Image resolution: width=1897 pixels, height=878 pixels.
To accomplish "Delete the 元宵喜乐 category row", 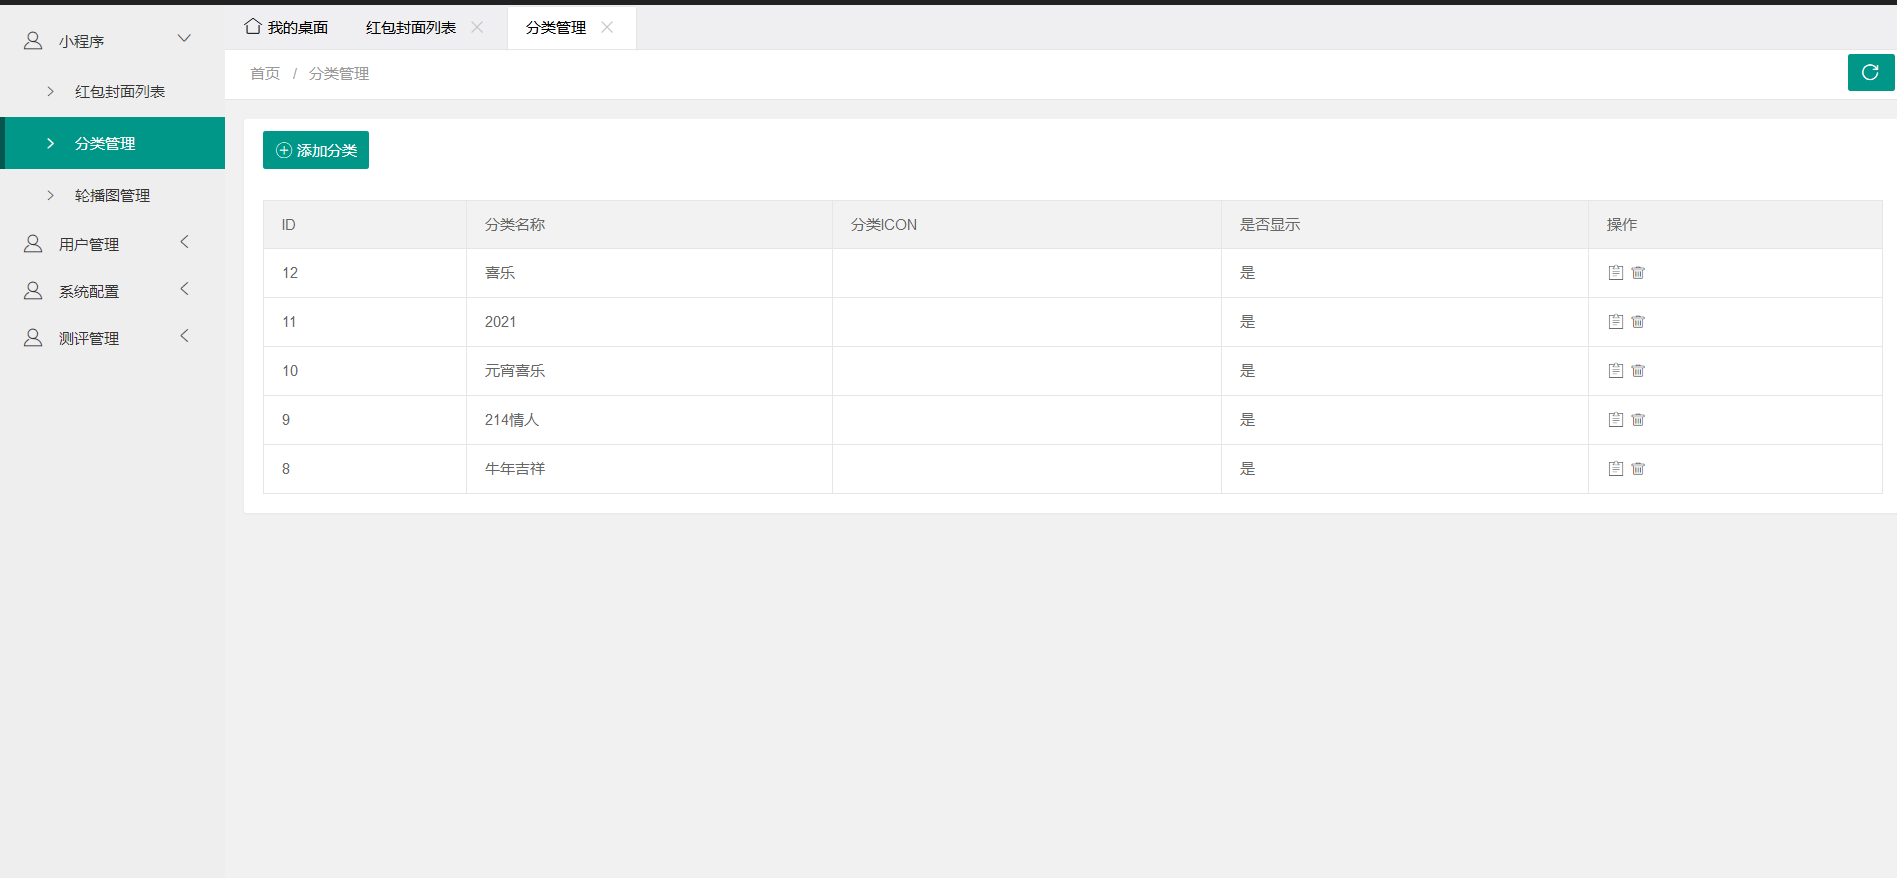I will pyautogui.click(x=1638, y=371).
